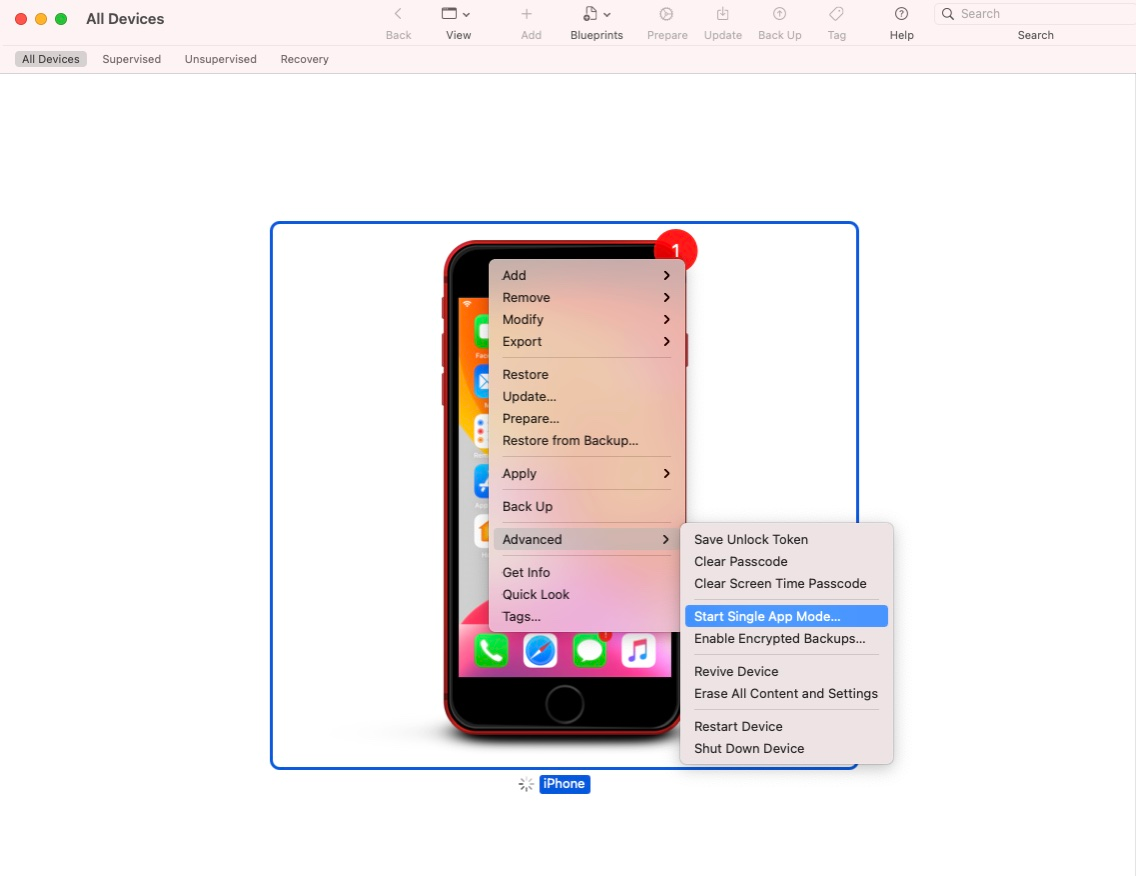Screen dimensions: 1136x876
Task: Expand the Export submenu
Action: (x=587, y=342)
